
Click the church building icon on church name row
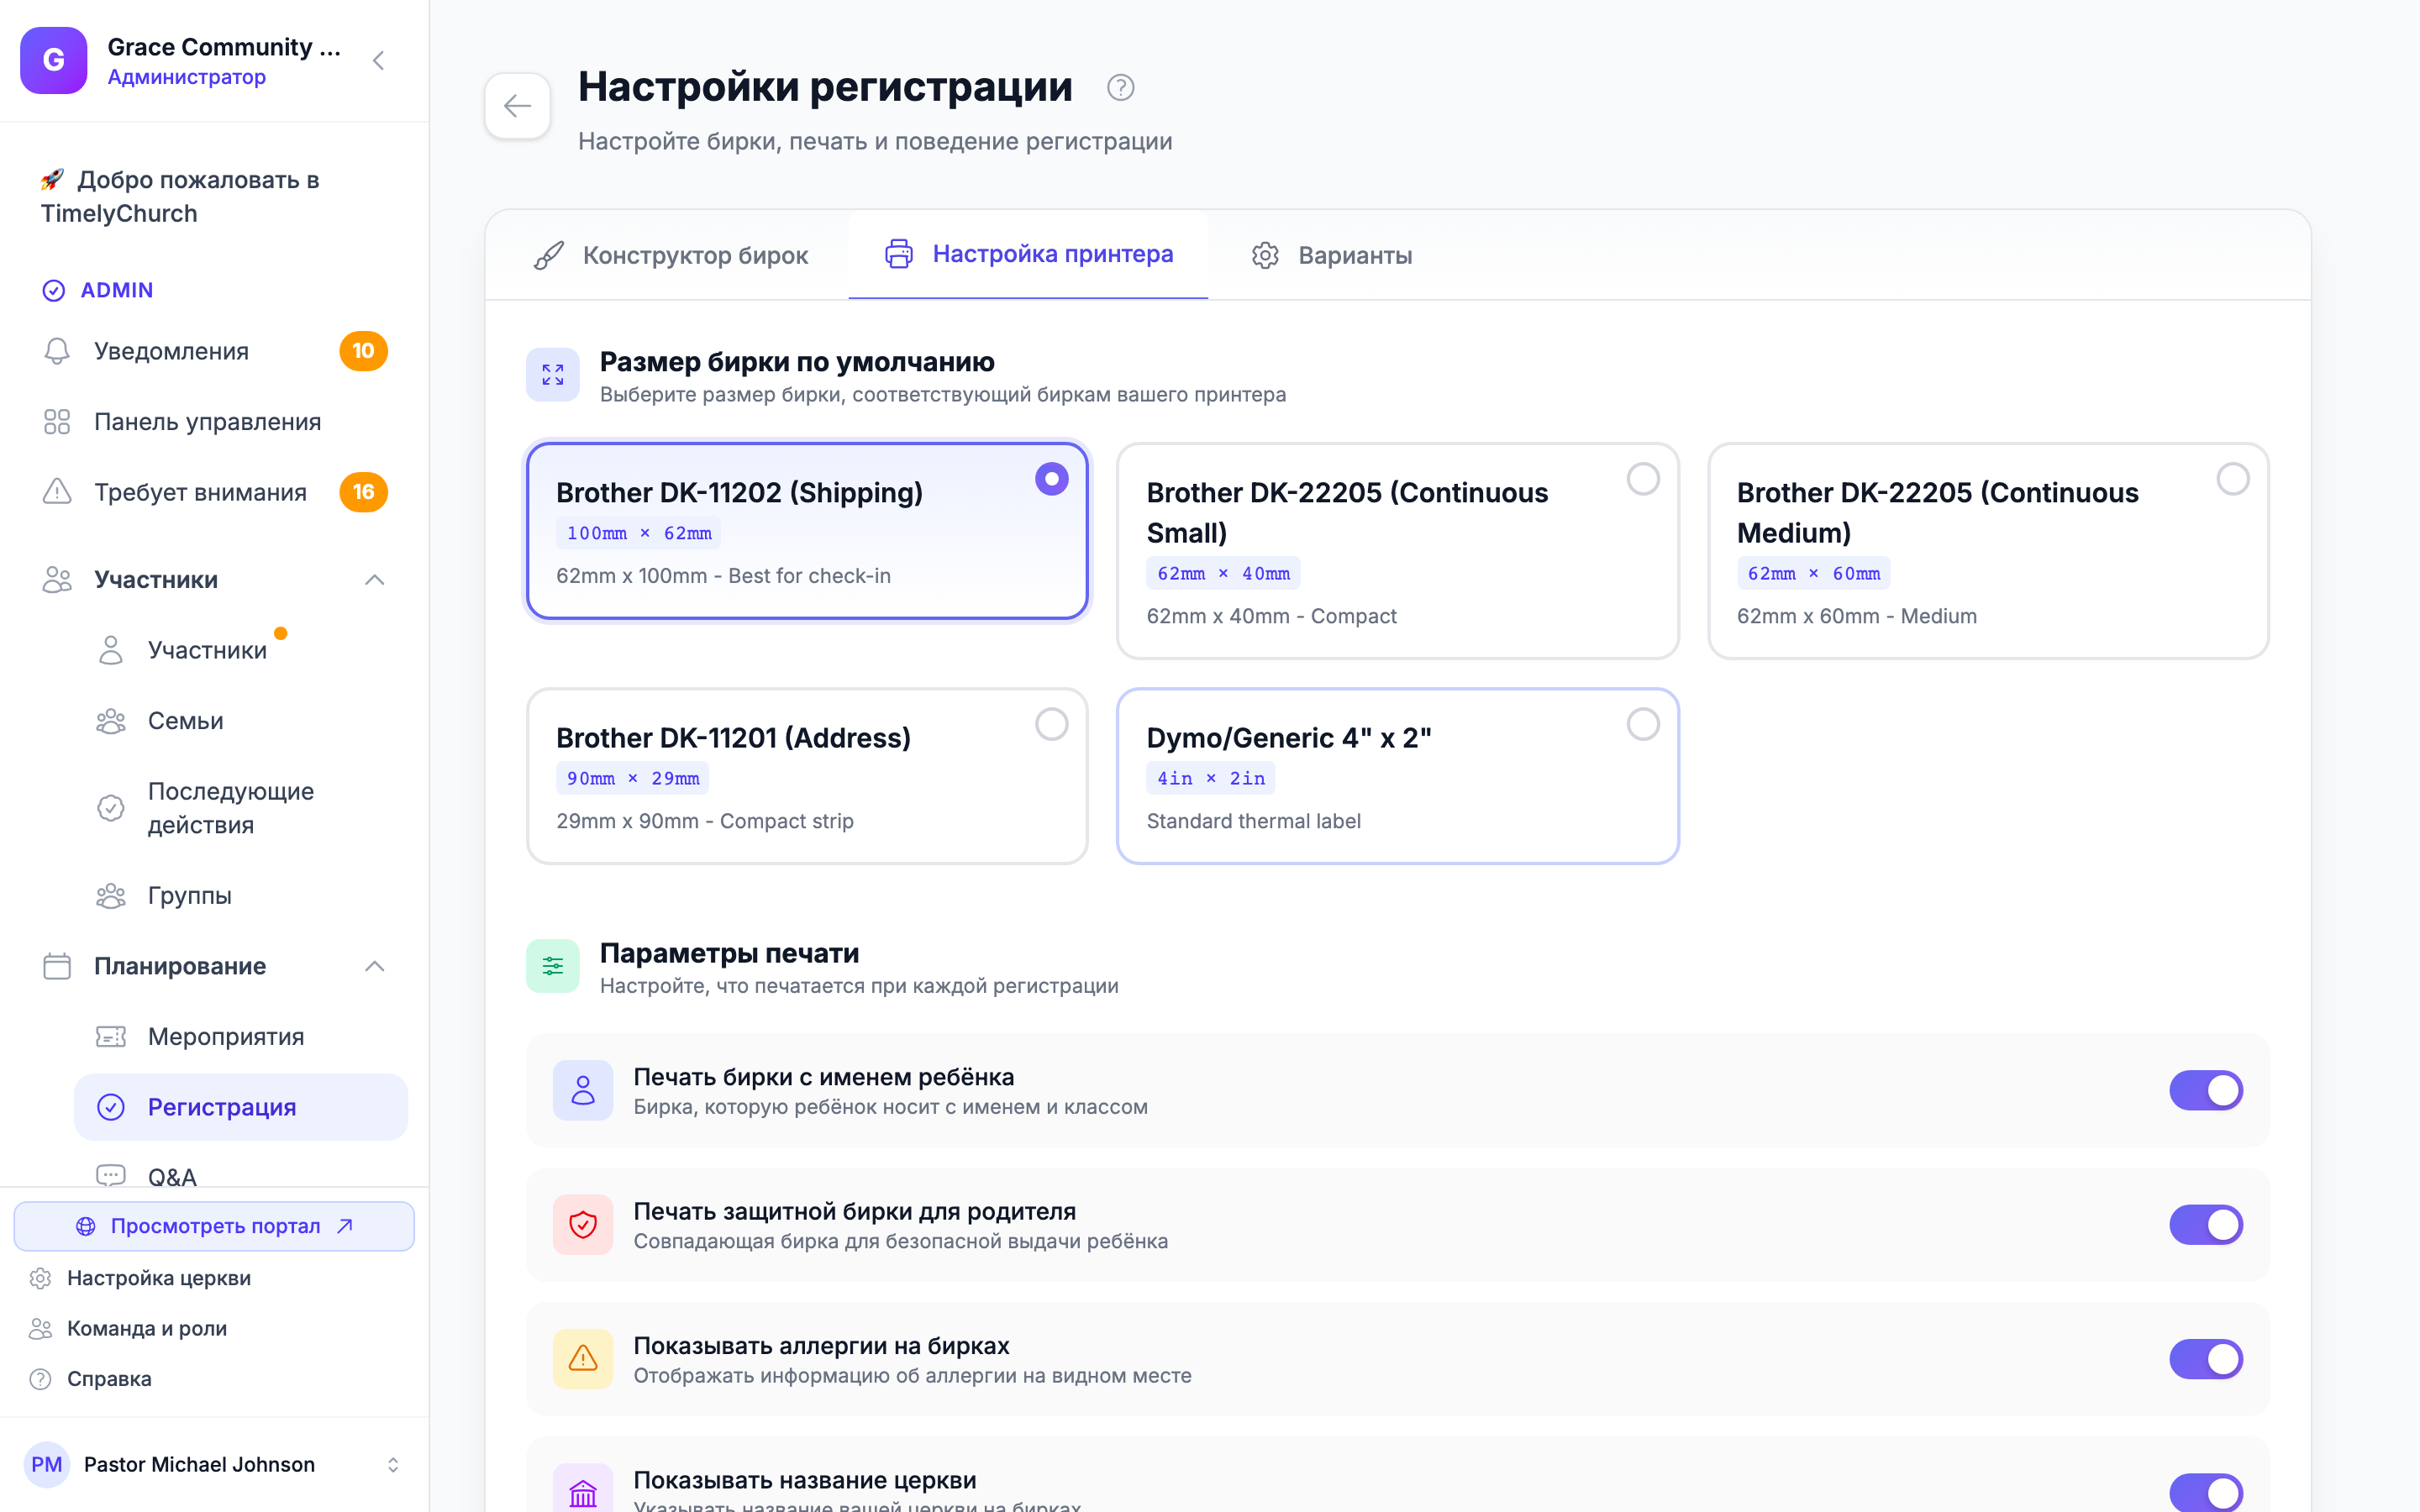coord(583,1490)
